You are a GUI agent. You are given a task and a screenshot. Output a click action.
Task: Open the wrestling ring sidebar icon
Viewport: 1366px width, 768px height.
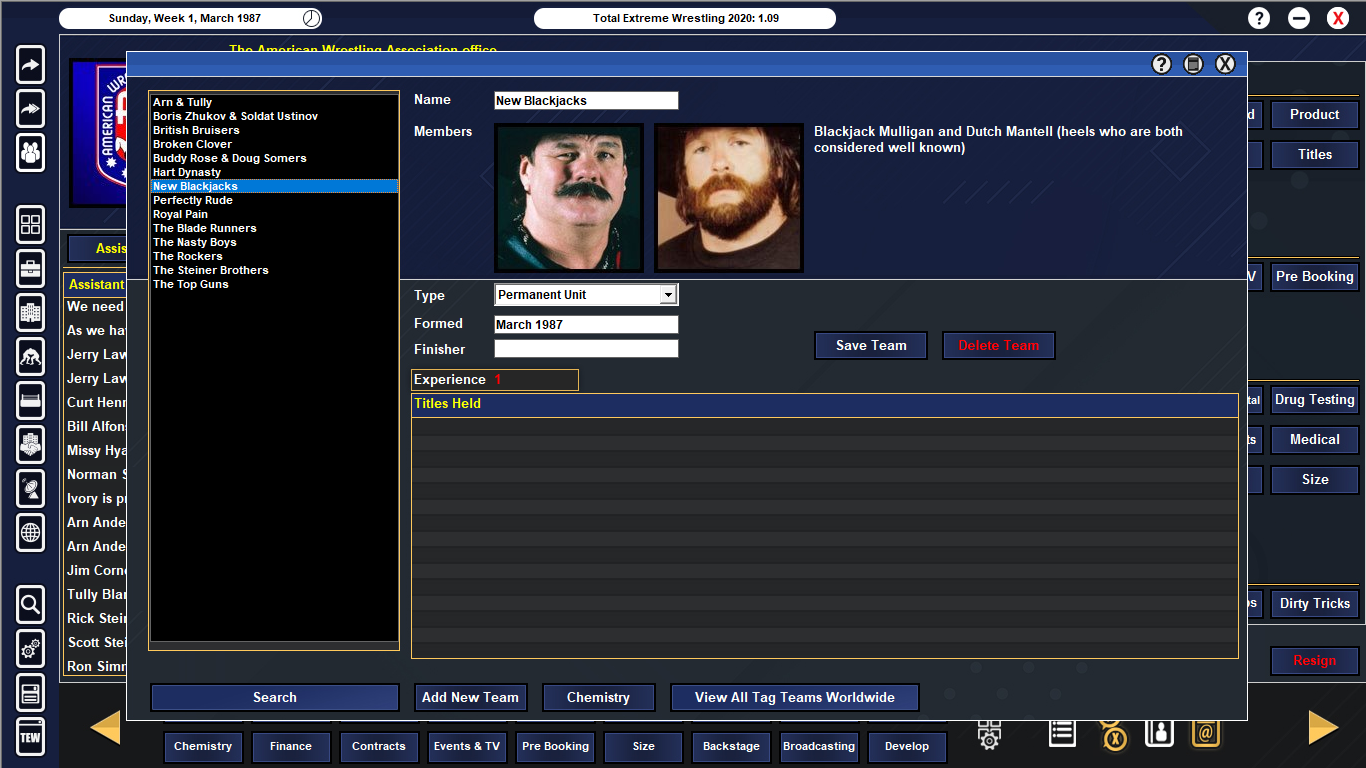click(31, 401)
